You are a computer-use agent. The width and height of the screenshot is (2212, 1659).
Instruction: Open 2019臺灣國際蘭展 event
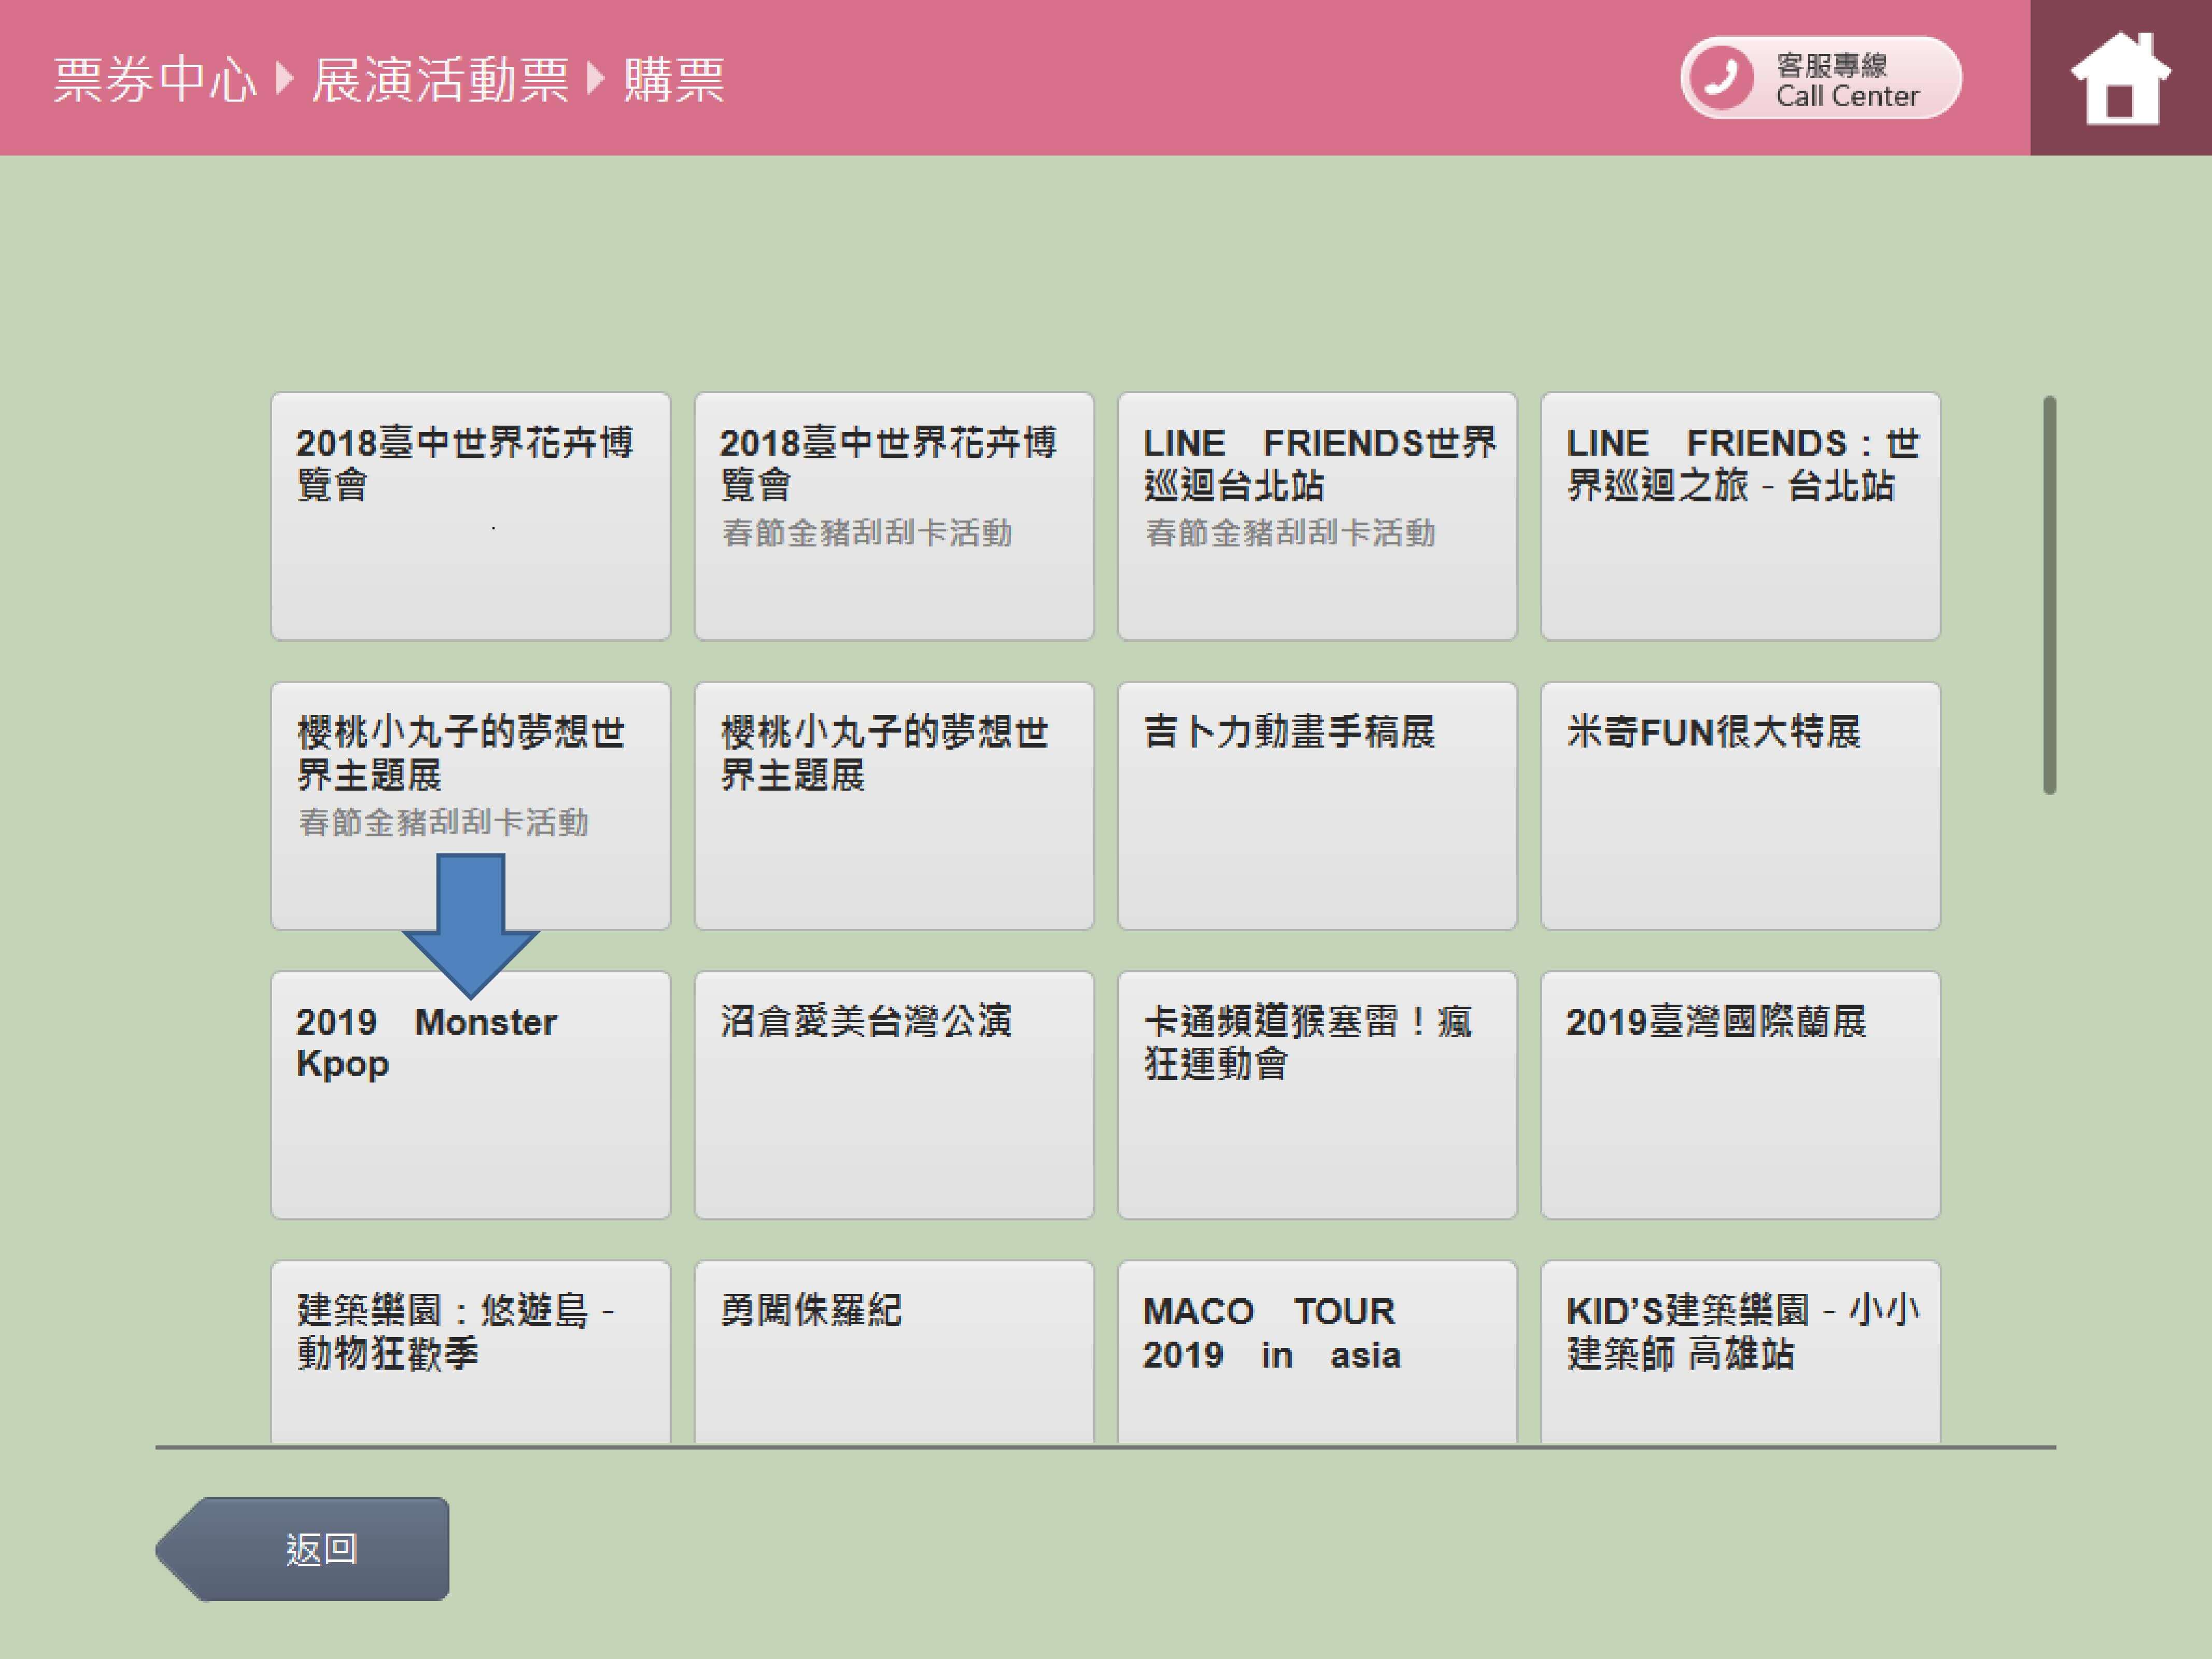pos(1741,1095)
